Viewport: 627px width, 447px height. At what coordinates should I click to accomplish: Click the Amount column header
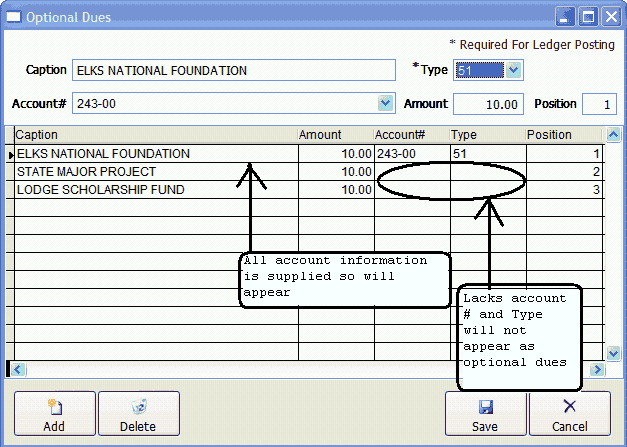pyautogui.click(x=335, y=135)
